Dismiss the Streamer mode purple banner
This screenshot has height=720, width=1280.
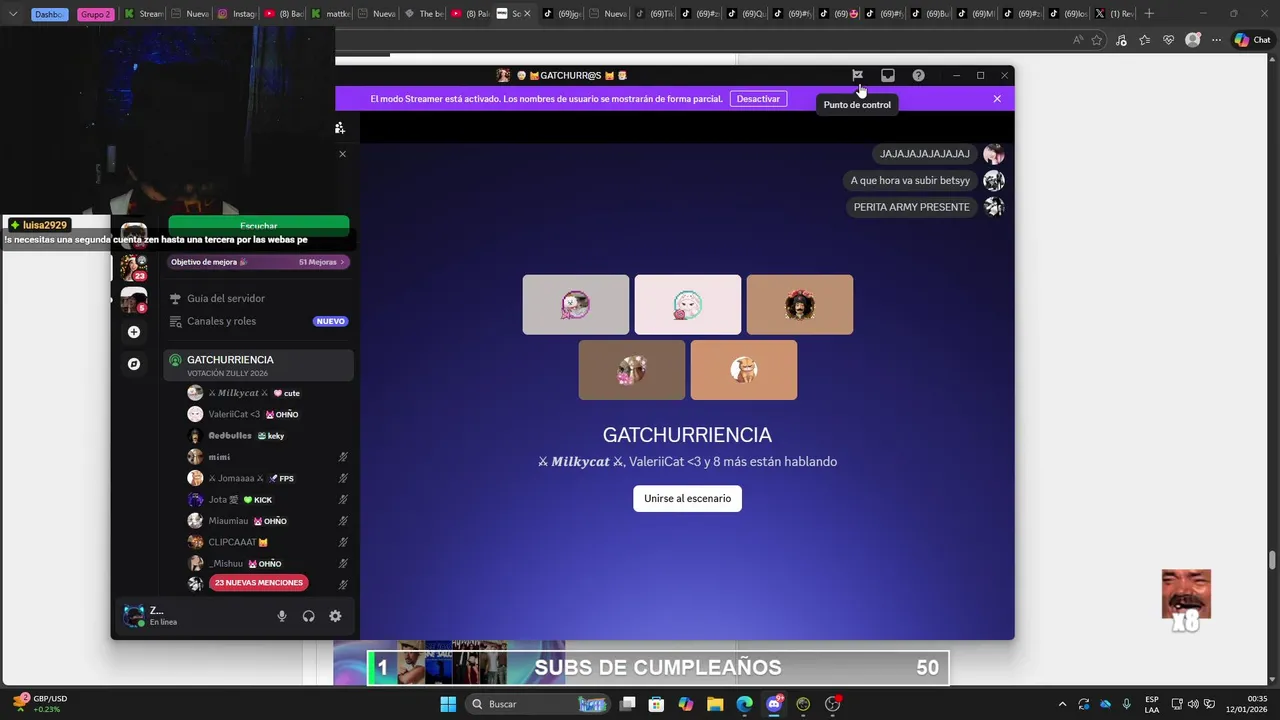(x=997, y=99)
